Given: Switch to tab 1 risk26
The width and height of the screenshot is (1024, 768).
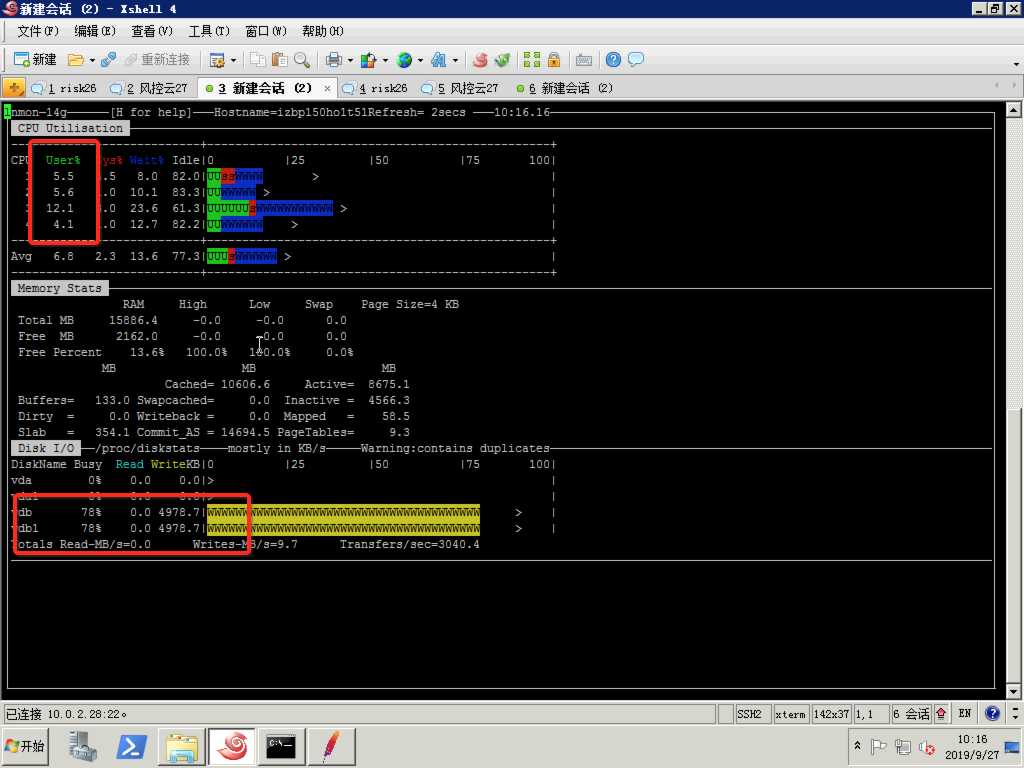Looking at the screenshot, I should click(x=63, y=88).
